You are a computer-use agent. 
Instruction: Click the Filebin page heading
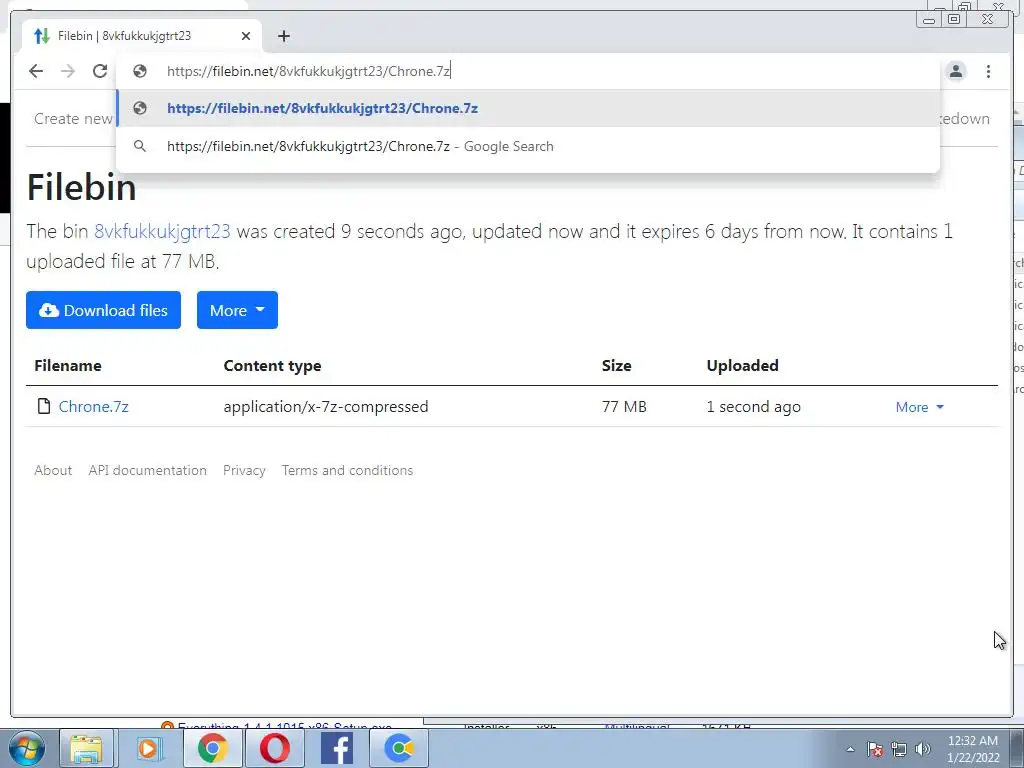pyautogui.click(x=82, y=187)
